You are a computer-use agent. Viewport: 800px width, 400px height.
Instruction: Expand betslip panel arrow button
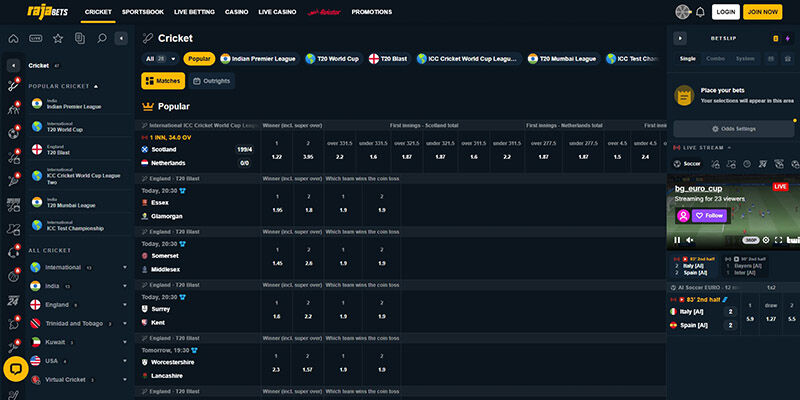[680, 38]
